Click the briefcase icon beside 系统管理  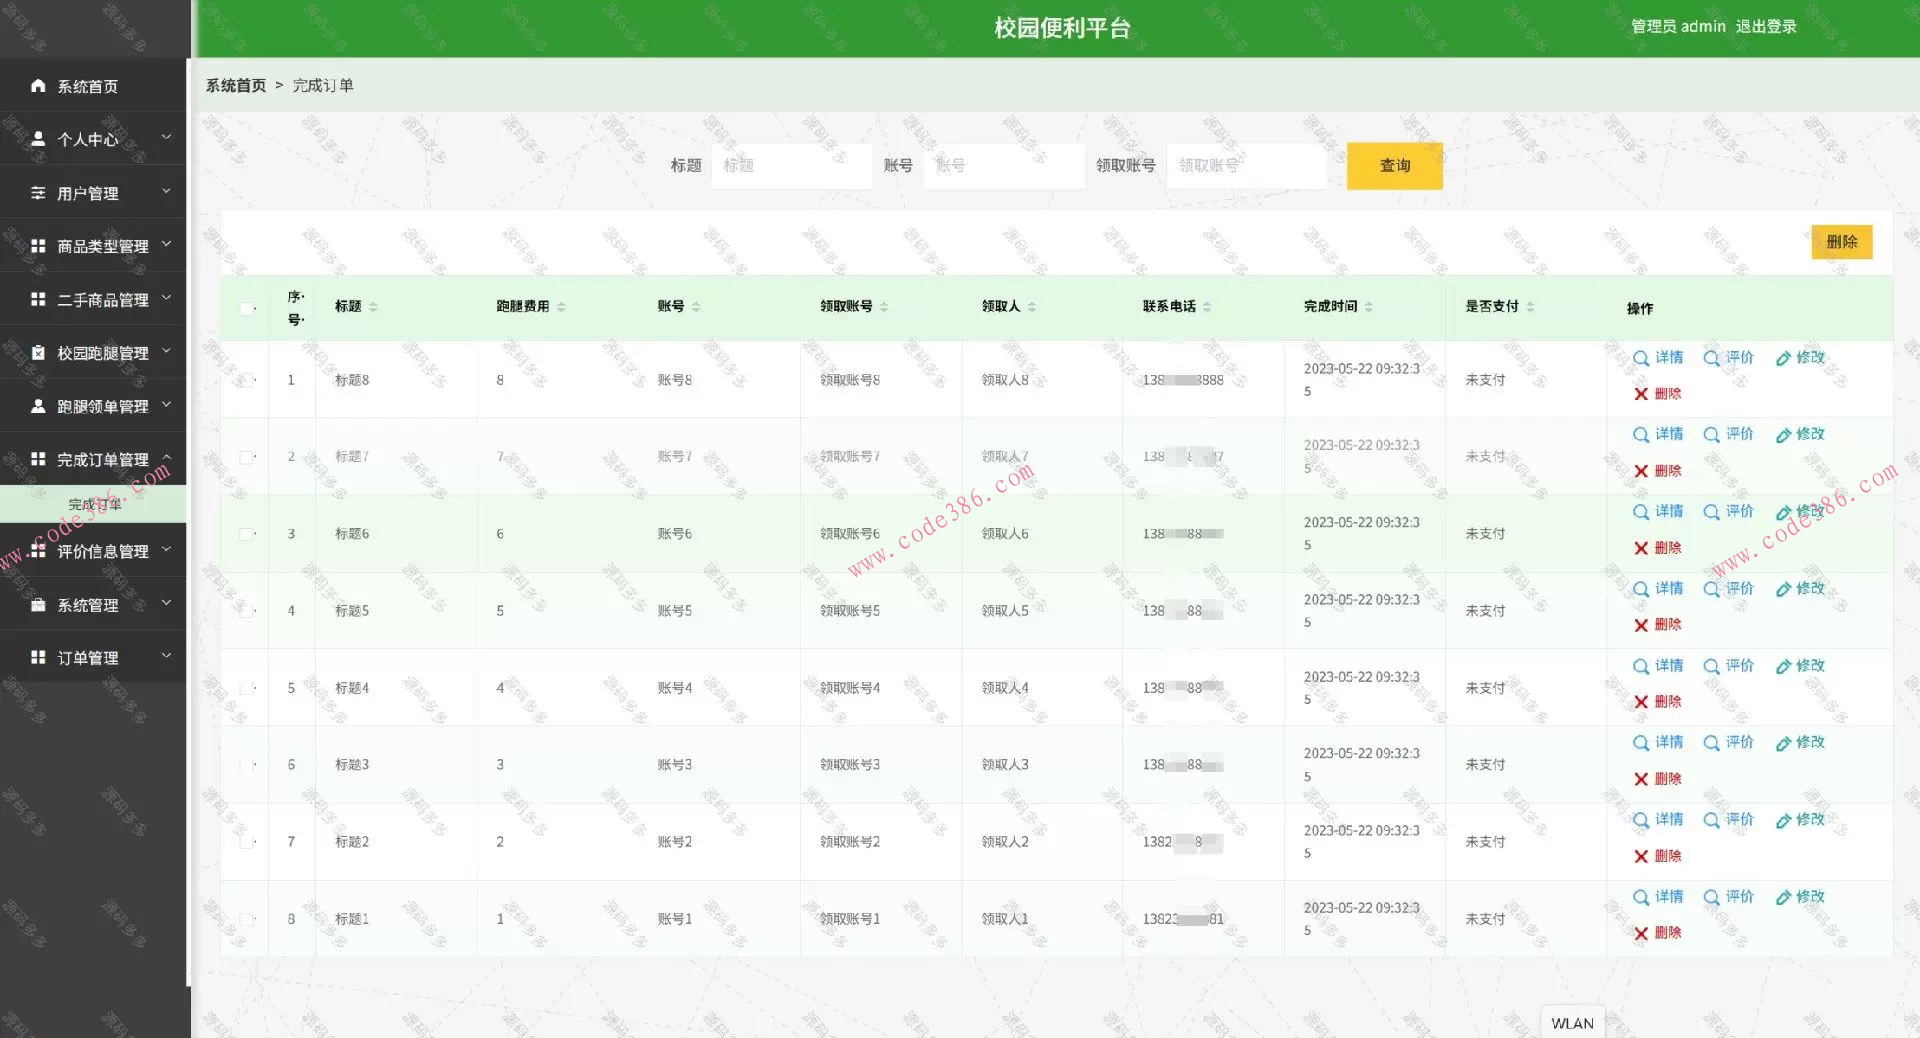click(x=38, y=605)
